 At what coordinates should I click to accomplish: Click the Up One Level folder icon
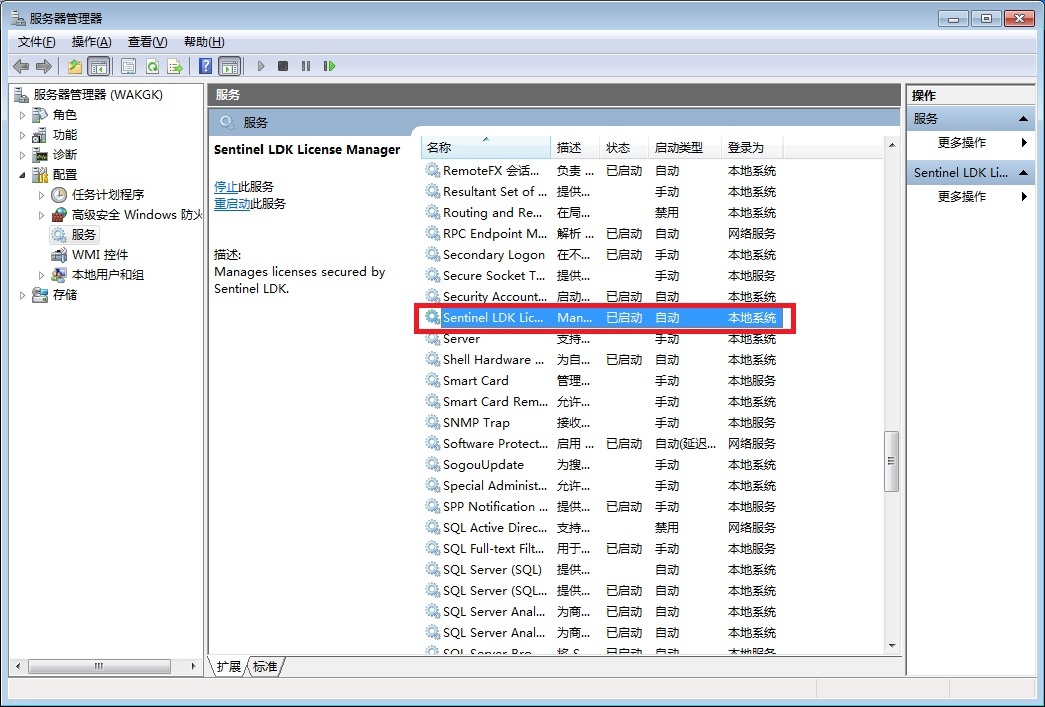point(75,66)
